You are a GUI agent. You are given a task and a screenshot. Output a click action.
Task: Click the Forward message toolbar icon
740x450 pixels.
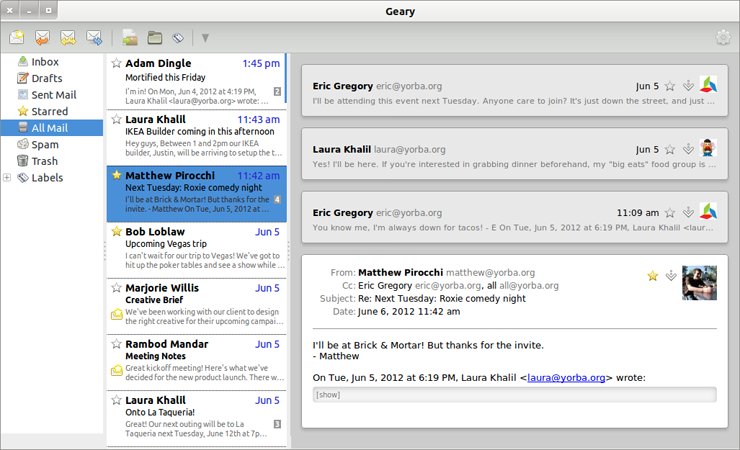pos(94,39)
